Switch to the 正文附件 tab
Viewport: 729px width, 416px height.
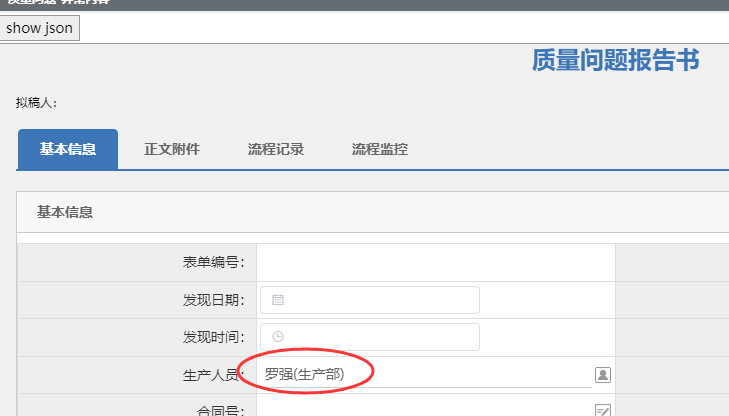tap(172, 150)
